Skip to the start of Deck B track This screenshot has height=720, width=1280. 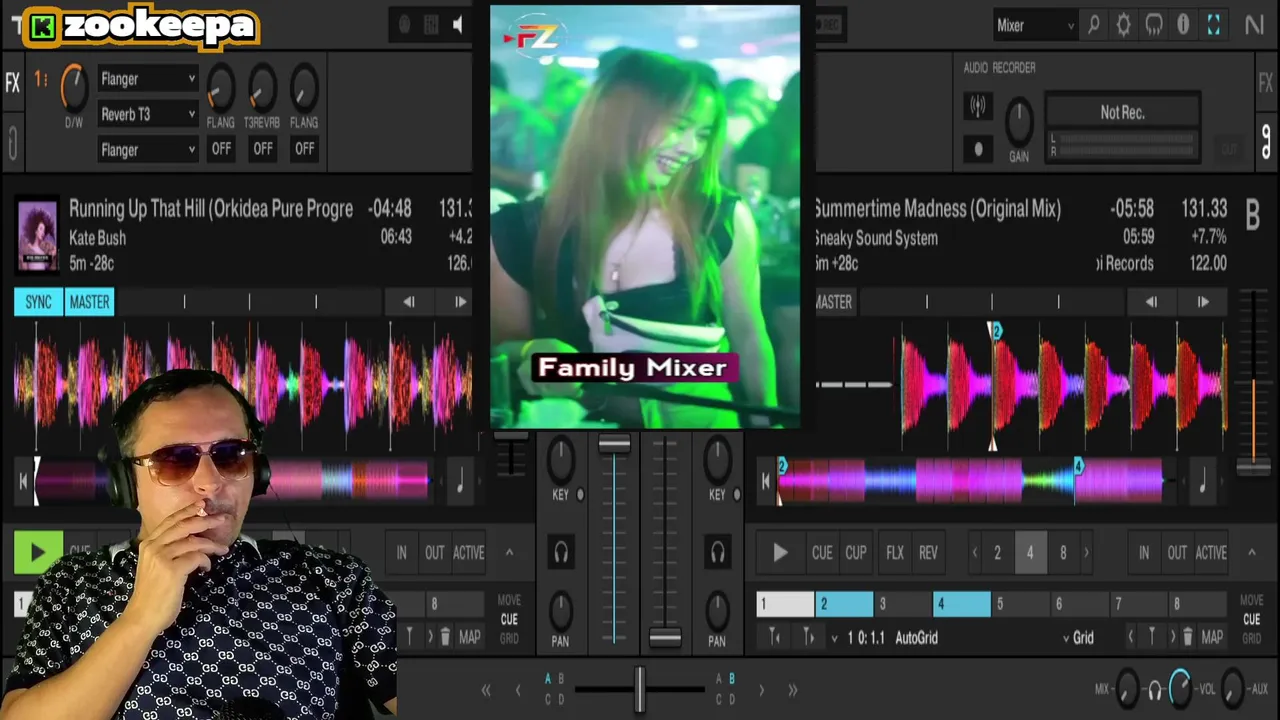[766, 481]
